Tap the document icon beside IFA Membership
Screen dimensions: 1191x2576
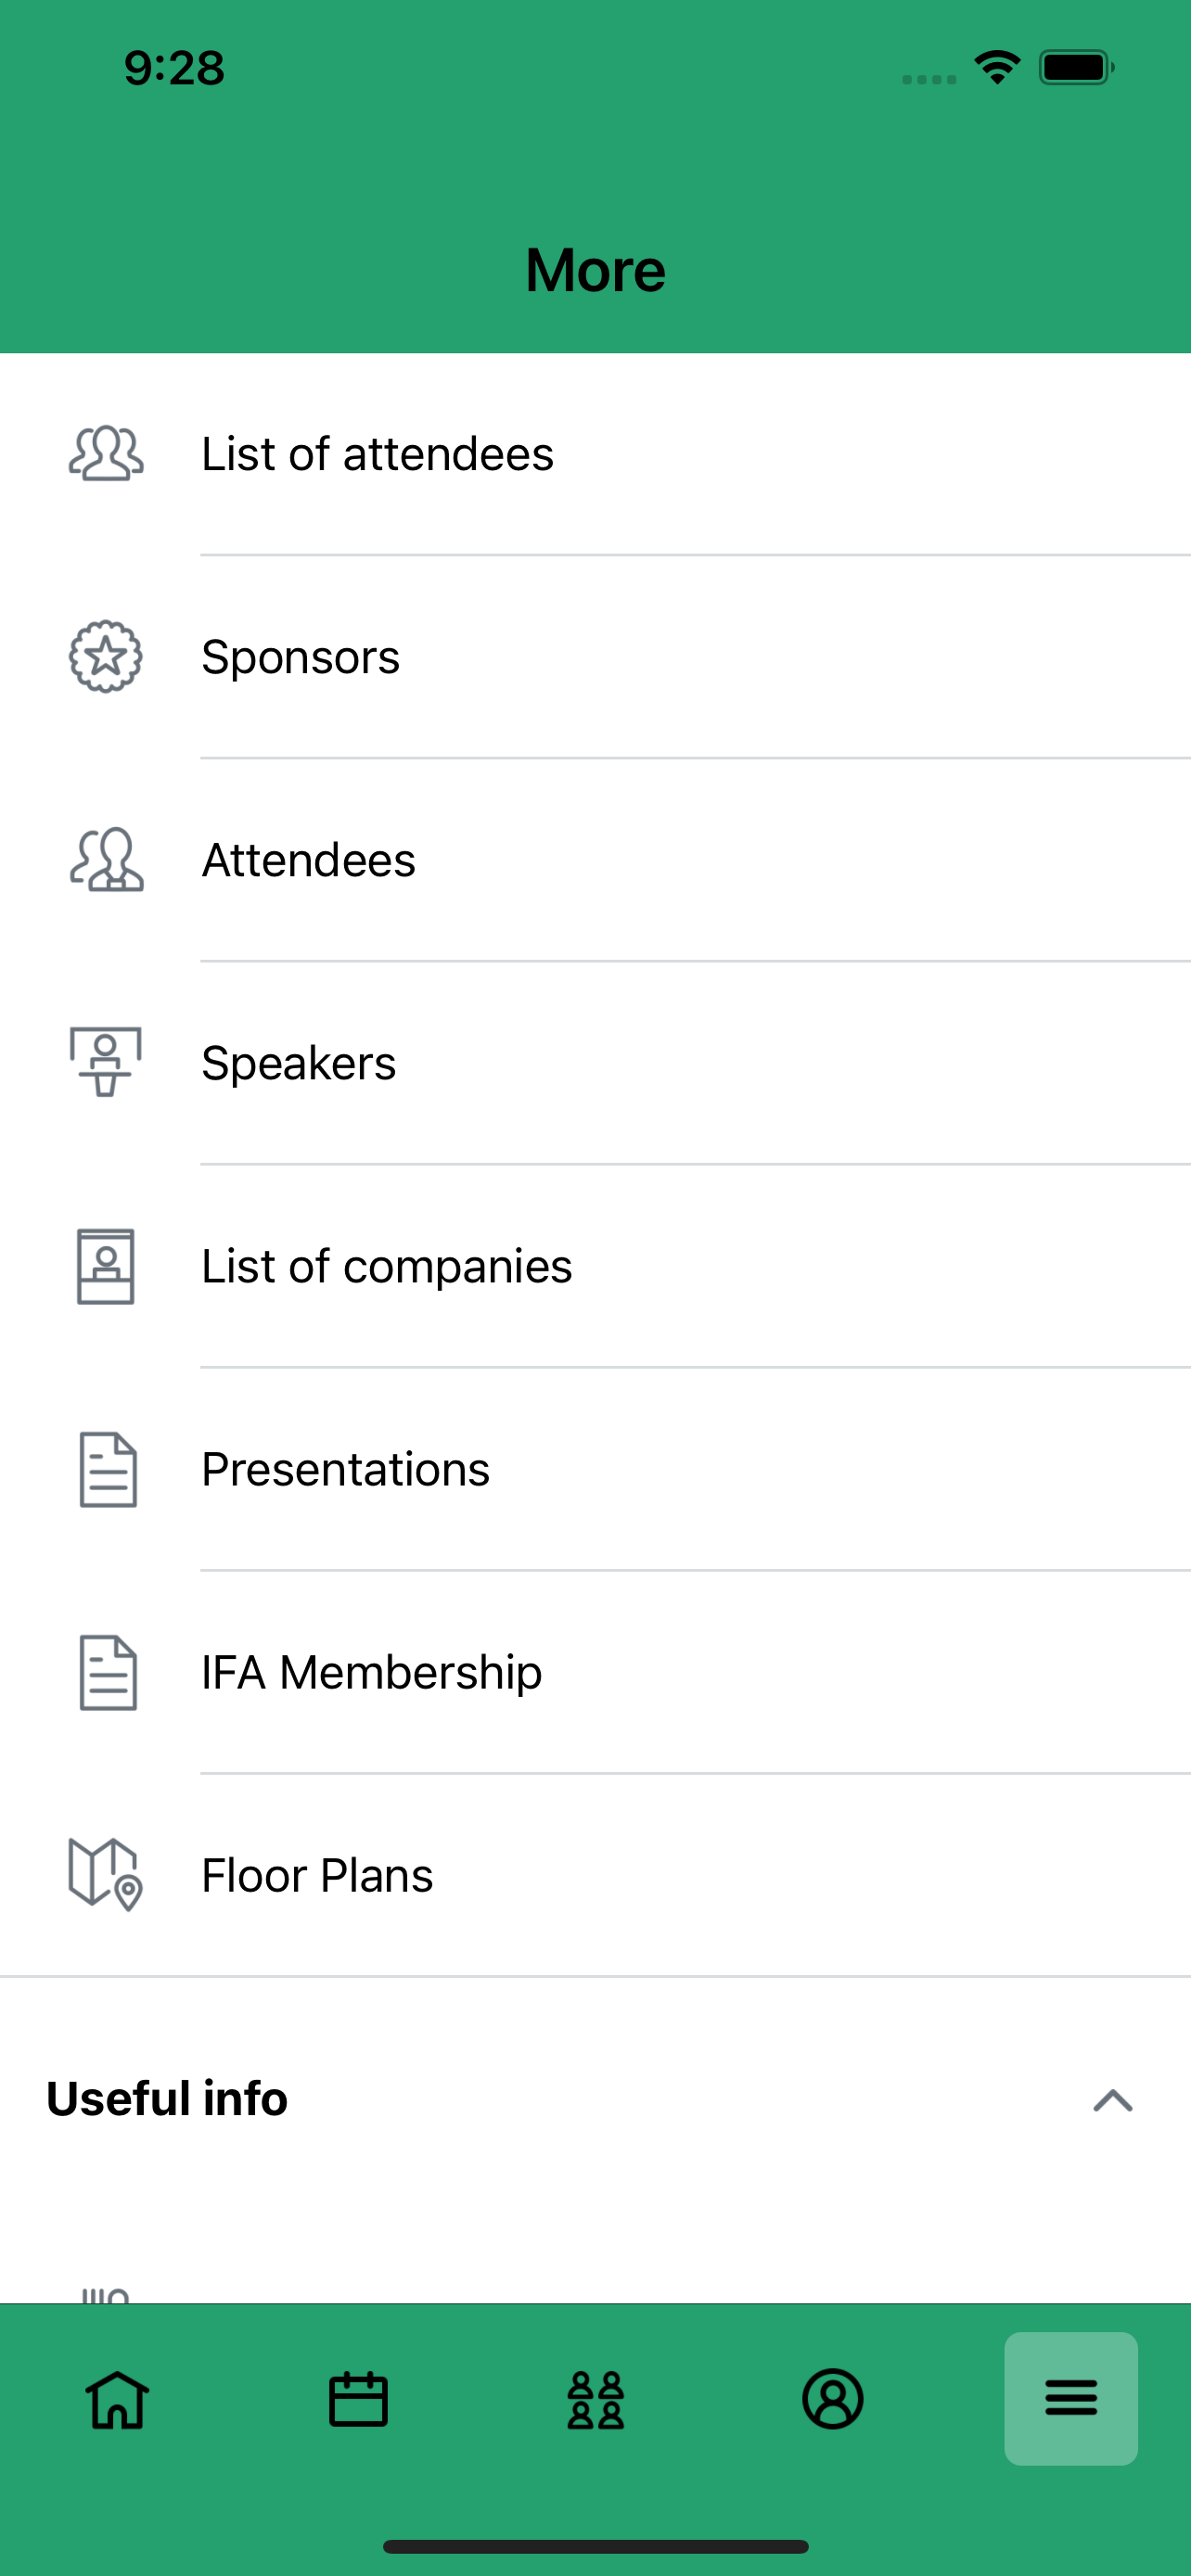click(x=108, y=1672)
